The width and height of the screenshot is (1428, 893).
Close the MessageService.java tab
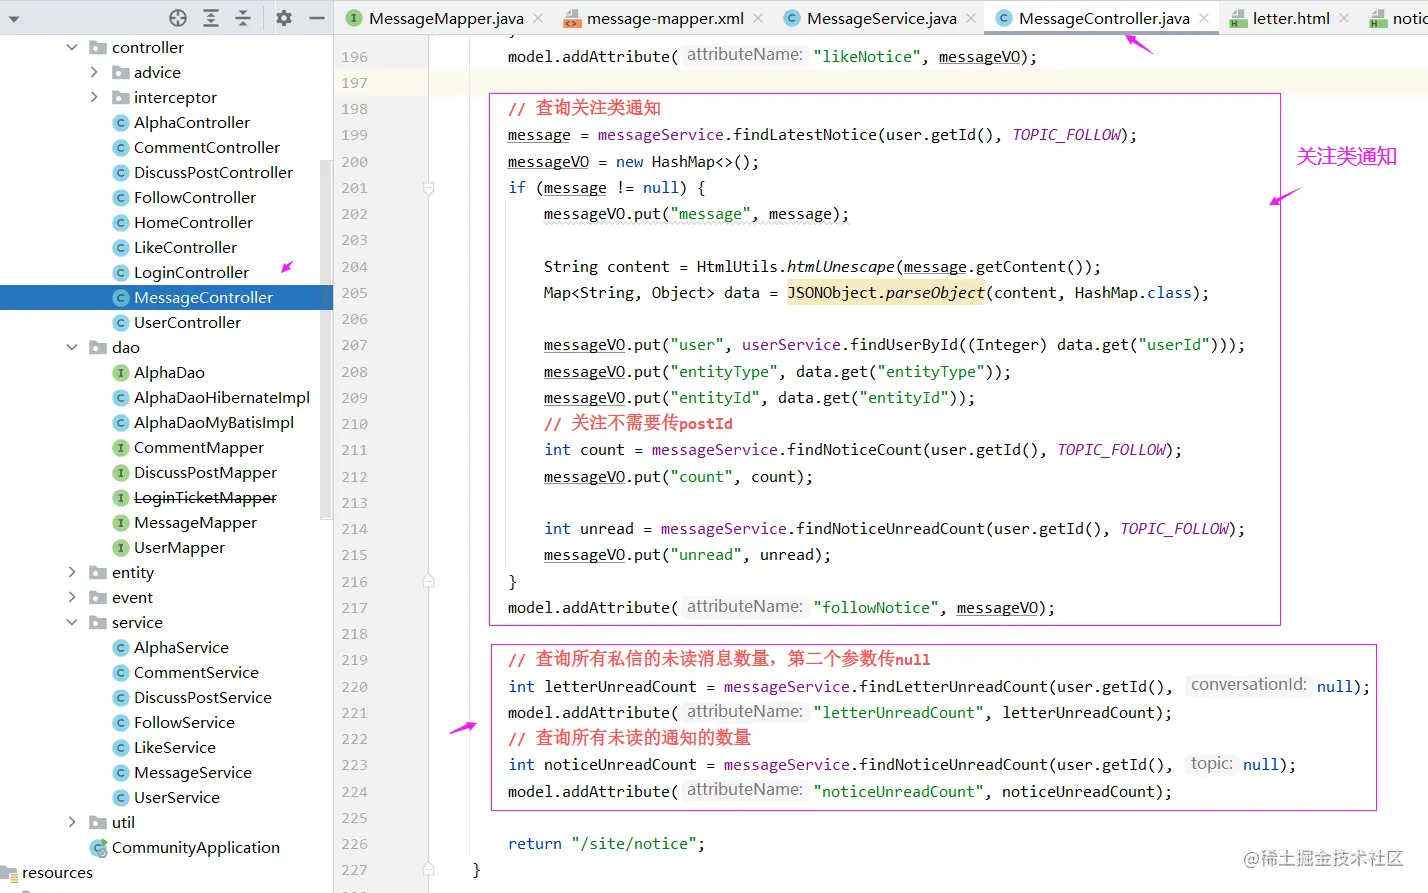tap(971, 18)
